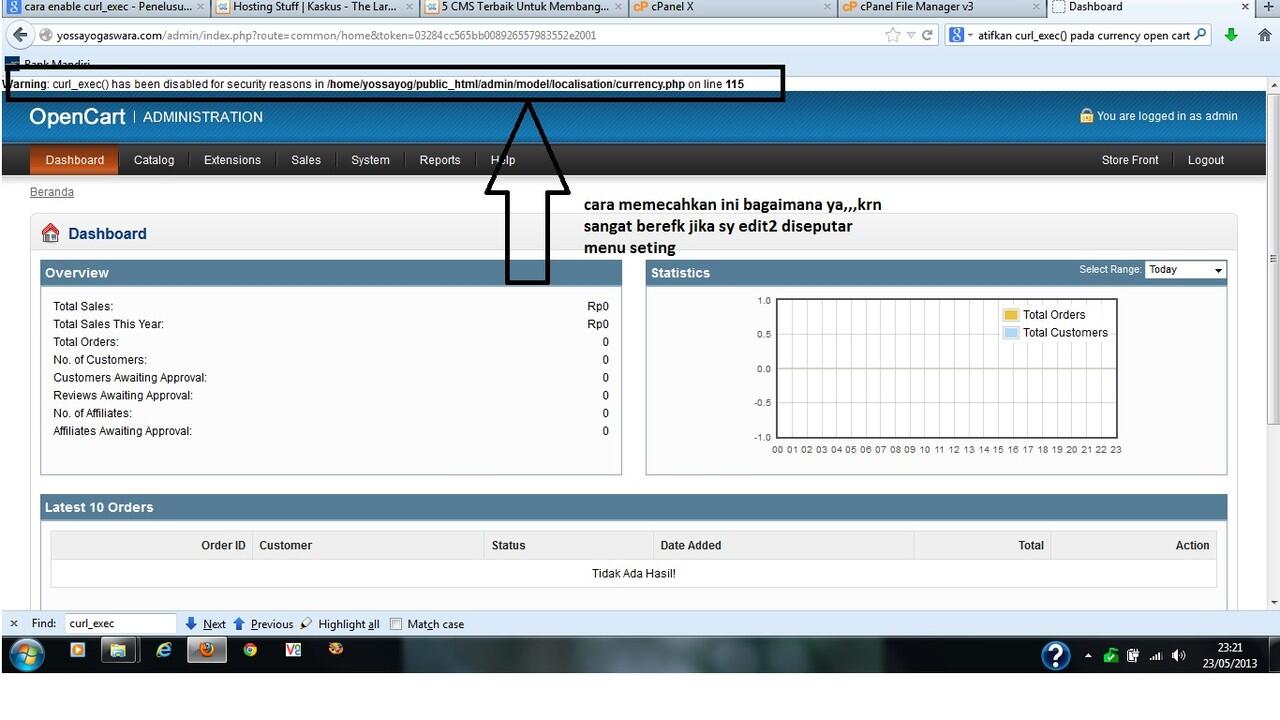Bookmark this page with the star icon
The image size is (1280, 720).
click(893, 35)
